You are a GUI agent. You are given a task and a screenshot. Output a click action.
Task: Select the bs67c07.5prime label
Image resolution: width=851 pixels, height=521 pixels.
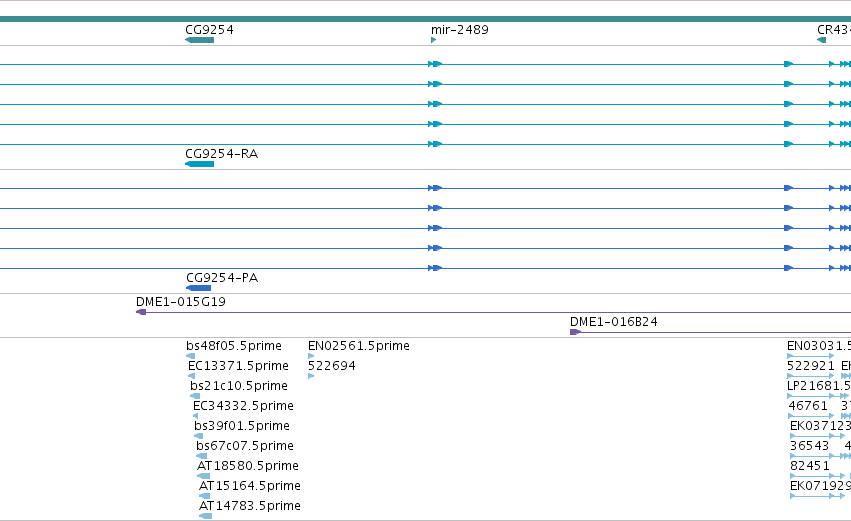[245, 446]
